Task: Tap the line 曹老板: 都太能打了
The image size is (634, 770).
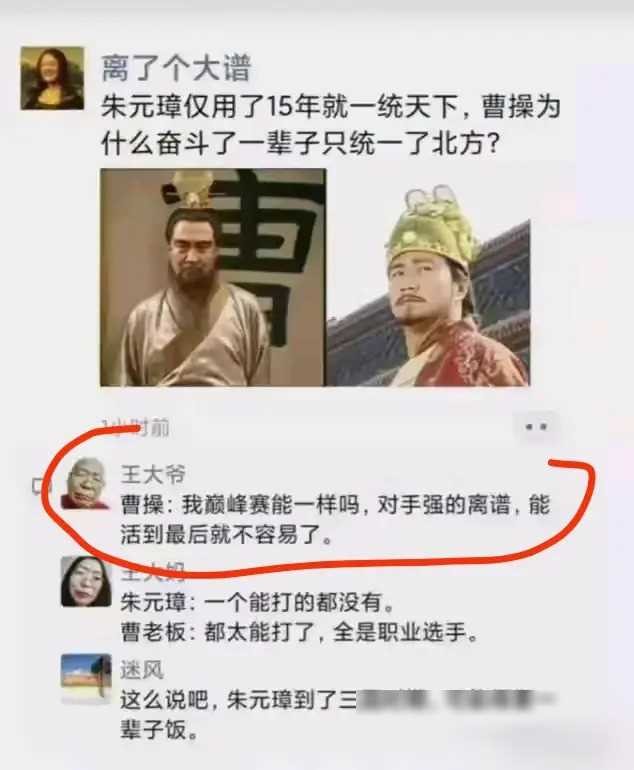Action: pyautogui.click(x=299, y=632)
